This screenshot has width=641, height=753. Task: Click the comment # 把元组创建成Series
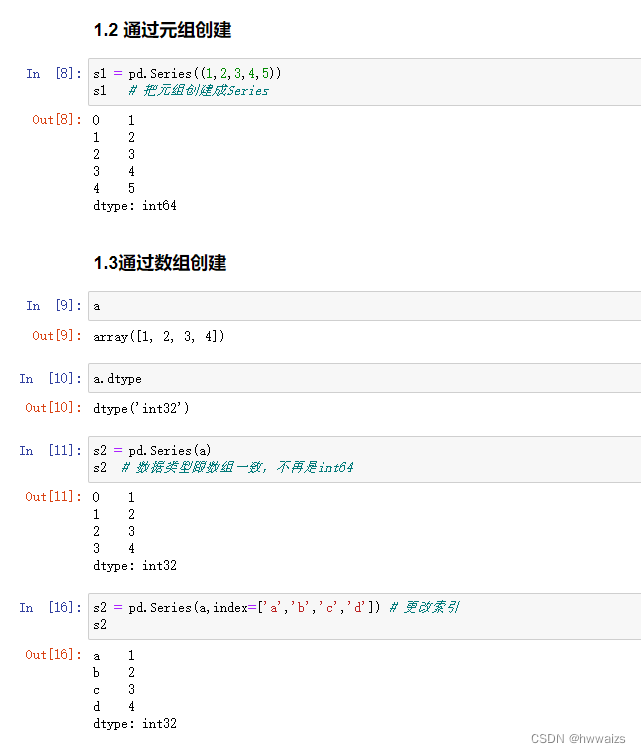click(198, 91)
